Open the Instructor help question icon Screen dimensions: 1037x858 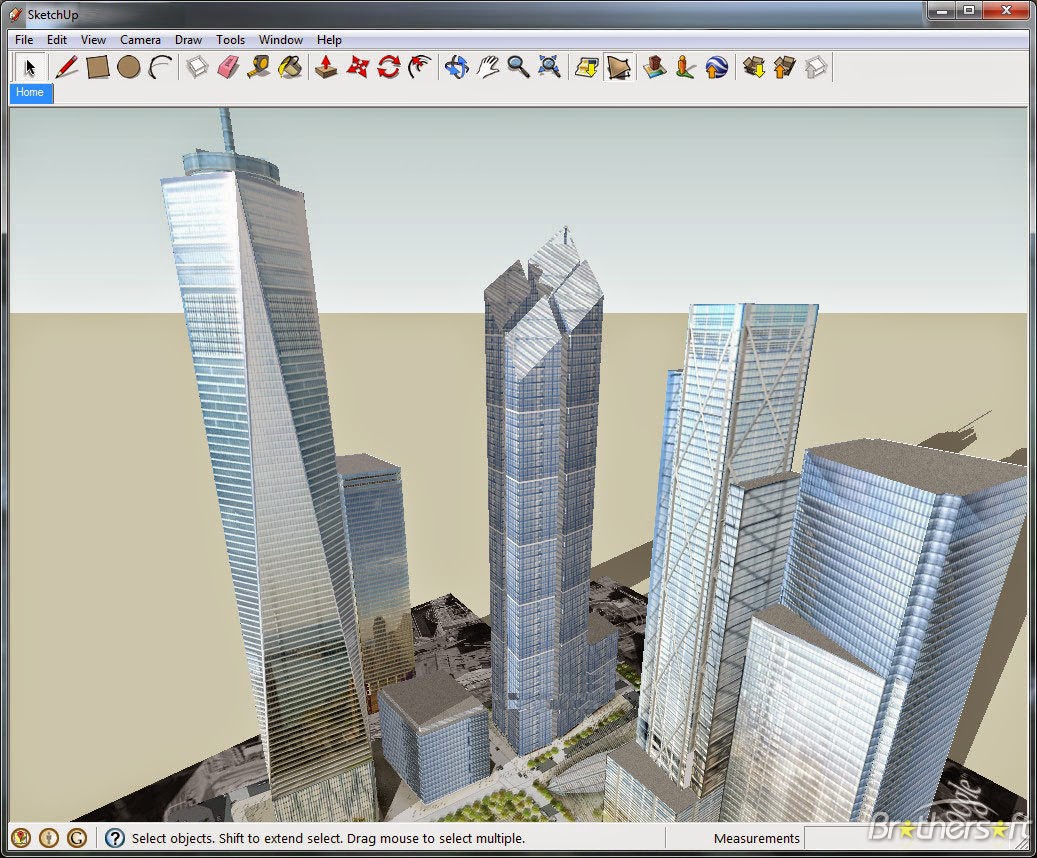114,838
